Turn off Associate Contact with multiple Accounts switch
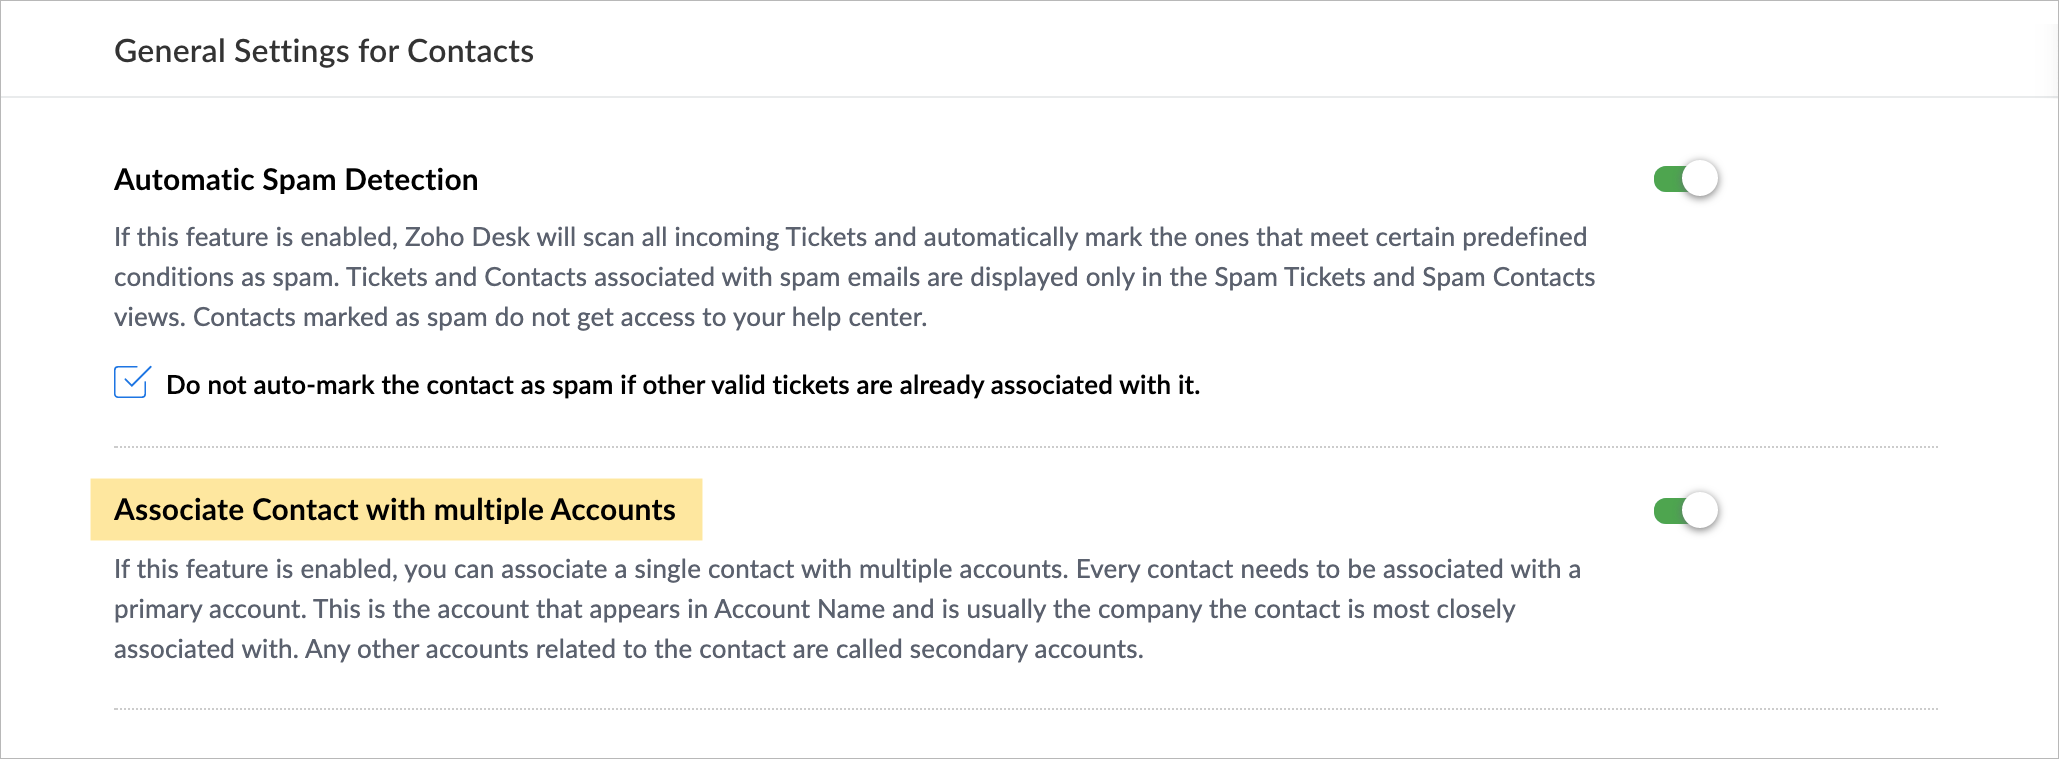 [1686, 511]
